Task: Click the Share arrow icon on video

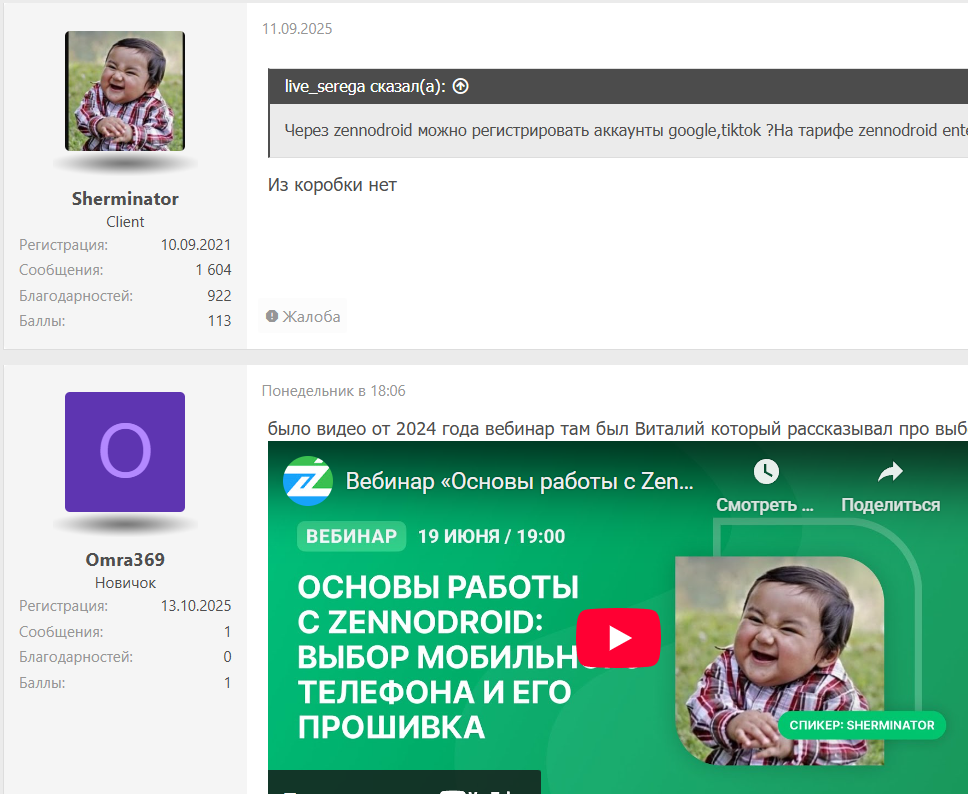Action: coord(890,472)
